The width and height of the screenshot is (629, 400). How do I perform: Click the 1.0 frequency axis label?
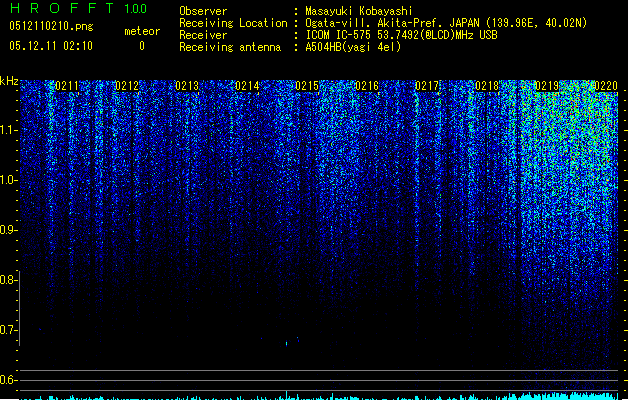tap(8, 180)
